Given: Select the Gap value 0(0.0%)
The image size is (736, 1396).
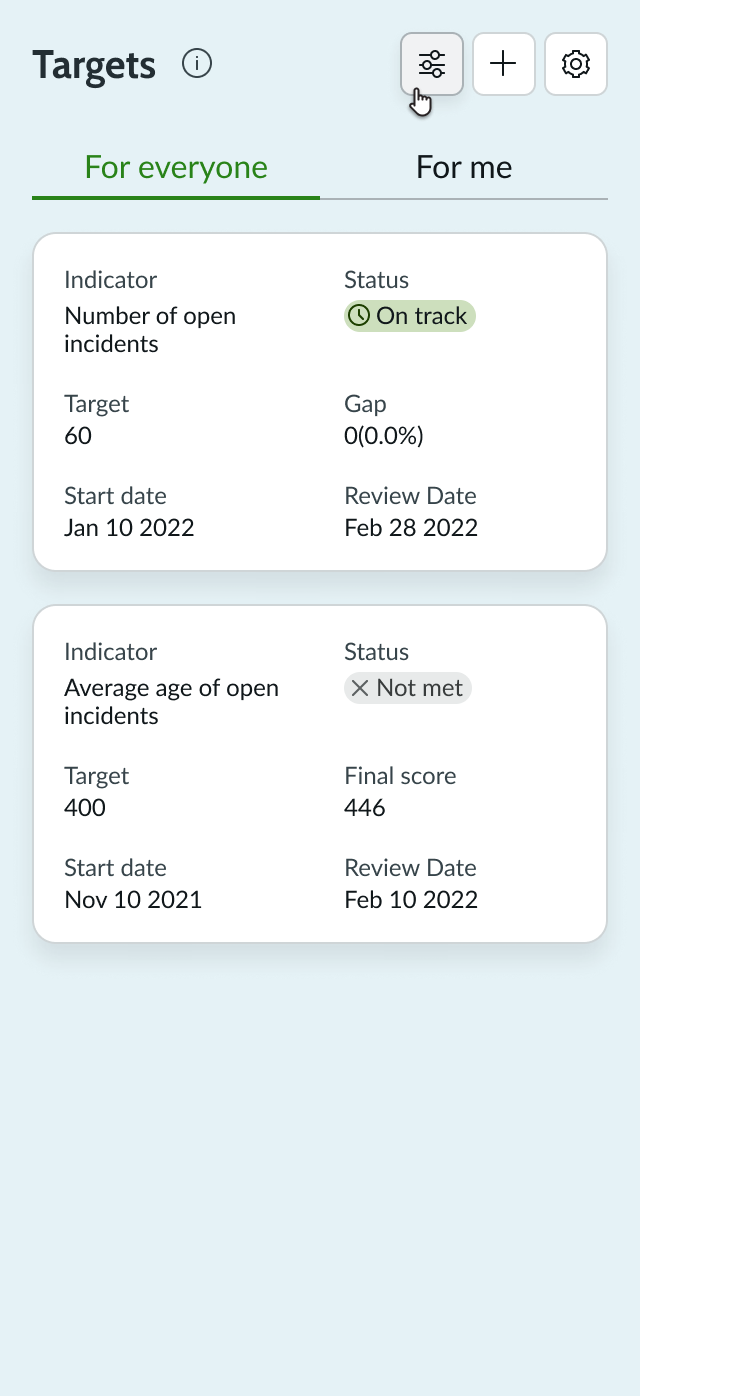Looking at the screenshot, I should coord(383,435).
